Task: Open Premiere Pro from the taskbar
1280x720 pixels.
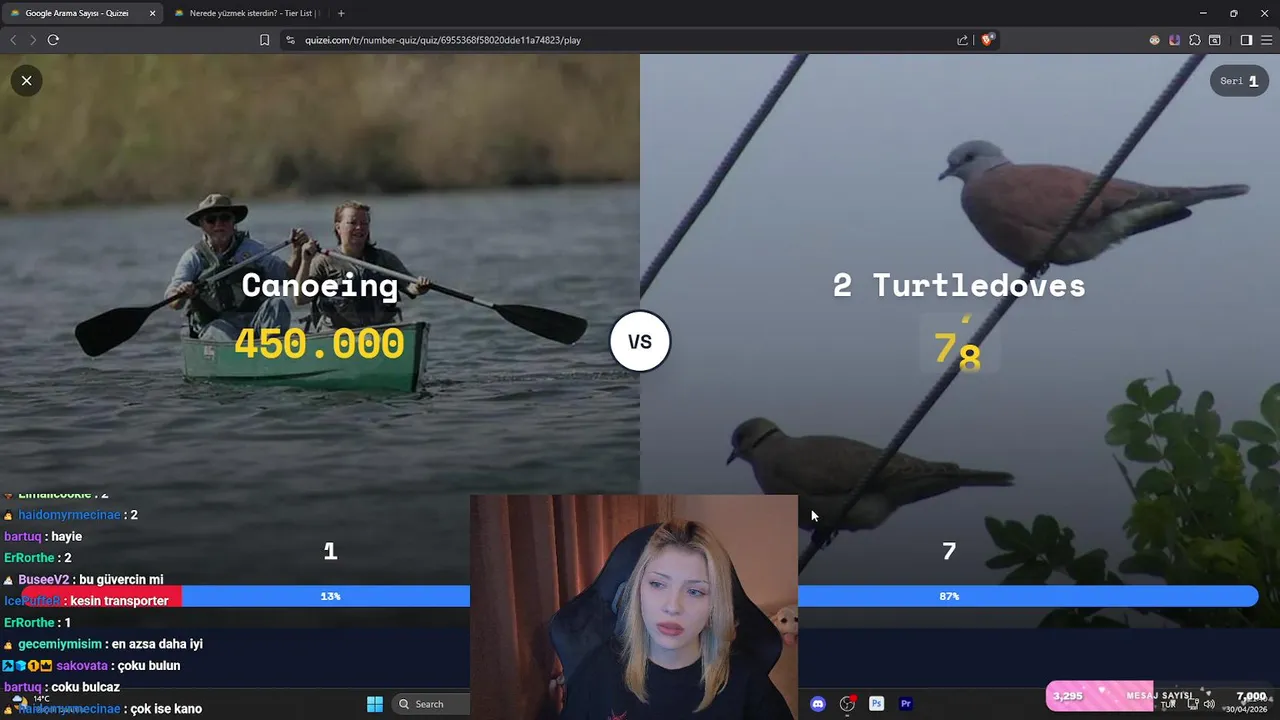Action: (906, 704)
